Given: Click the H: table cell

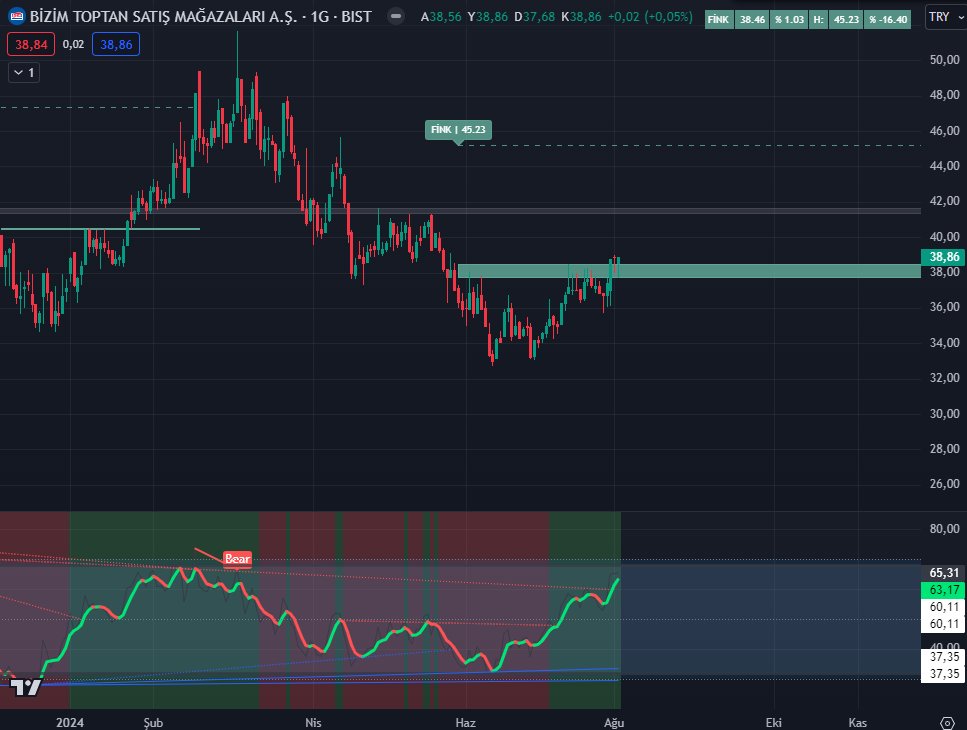Looking at the screenshot, I should (818, 19).
